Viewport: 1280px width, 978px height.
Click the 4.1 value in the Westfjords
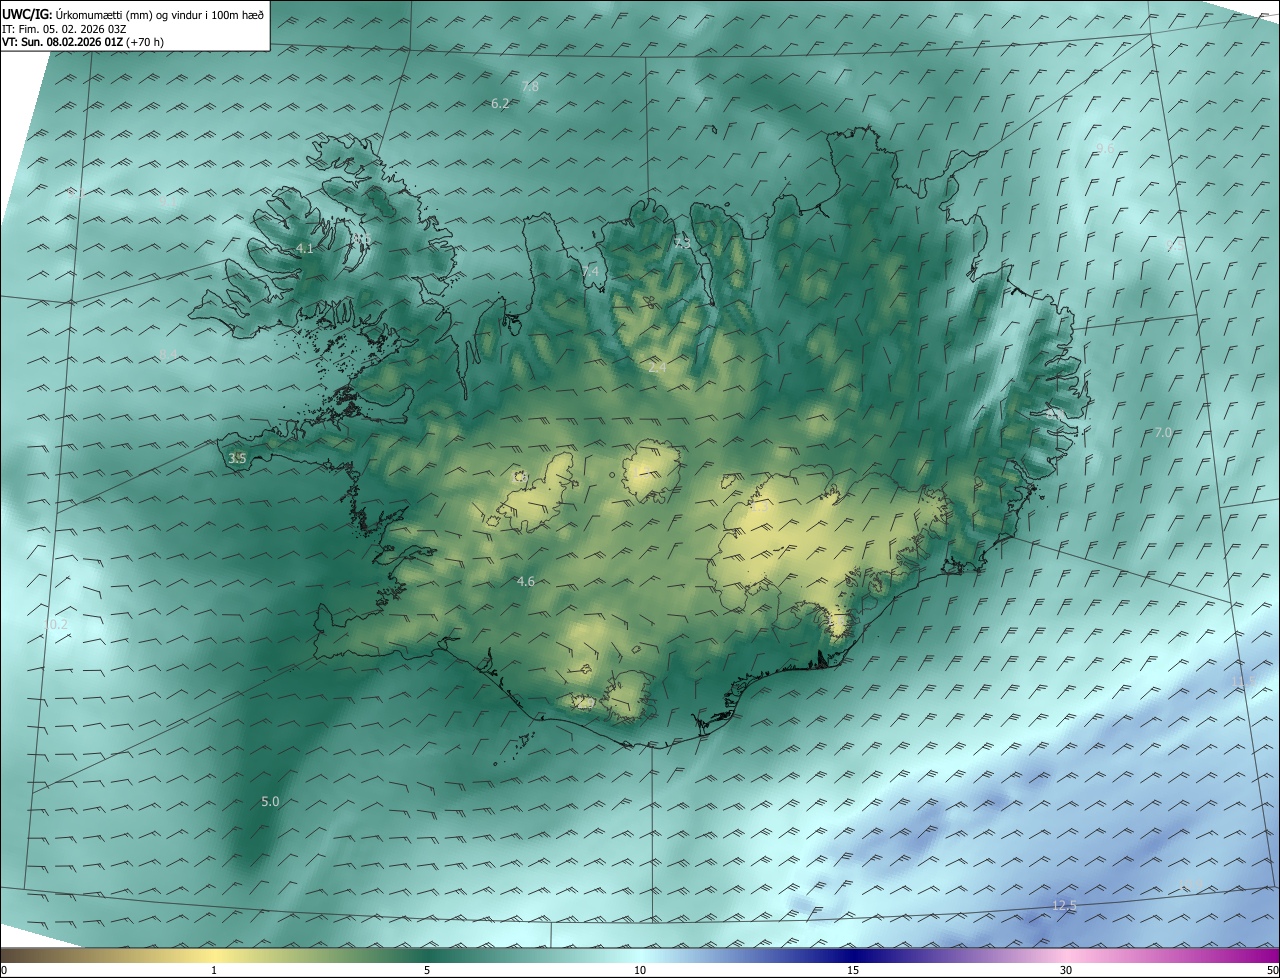pyautogui.click(x=305, y=248)
